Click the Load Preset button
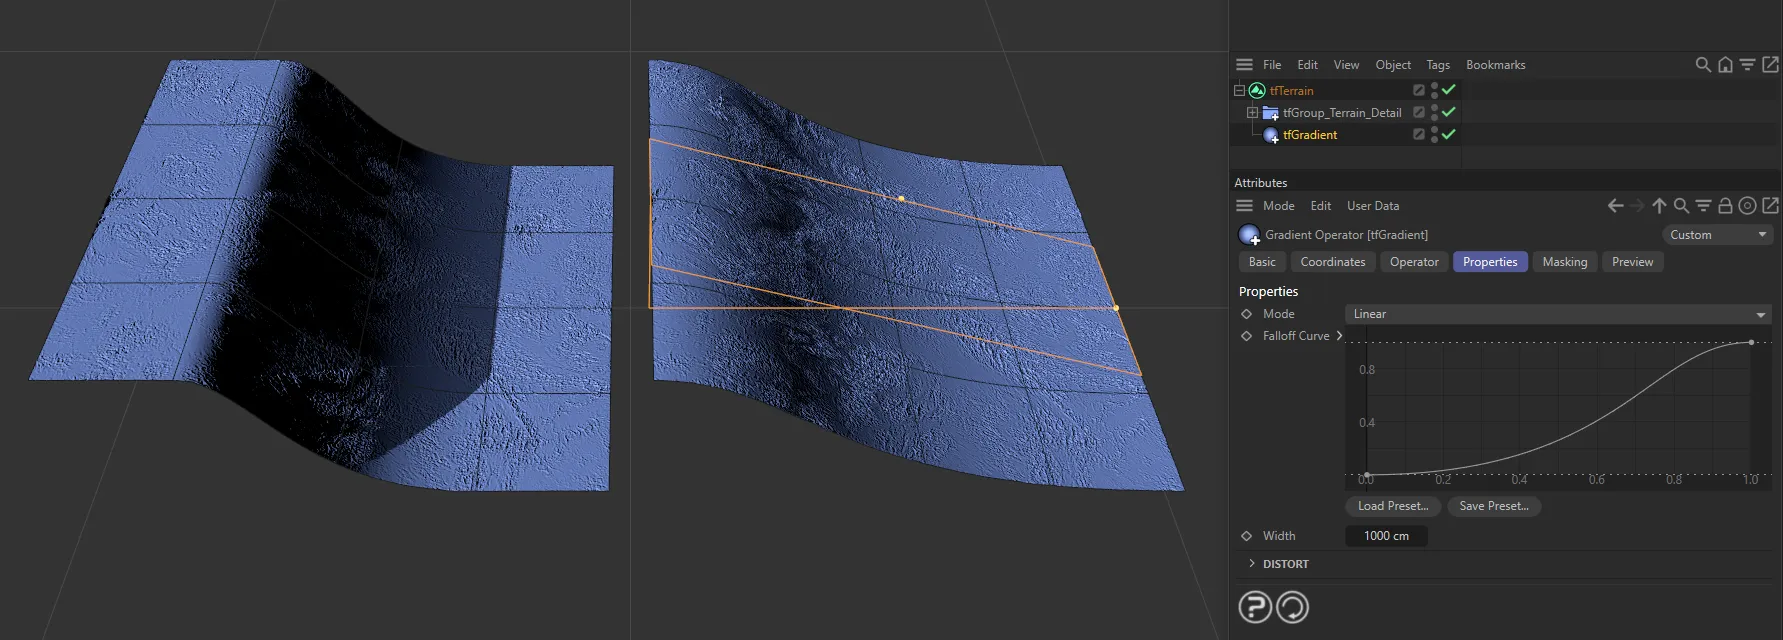Viewport: 1783px width, 640px height. click(x=1393, y=506)
